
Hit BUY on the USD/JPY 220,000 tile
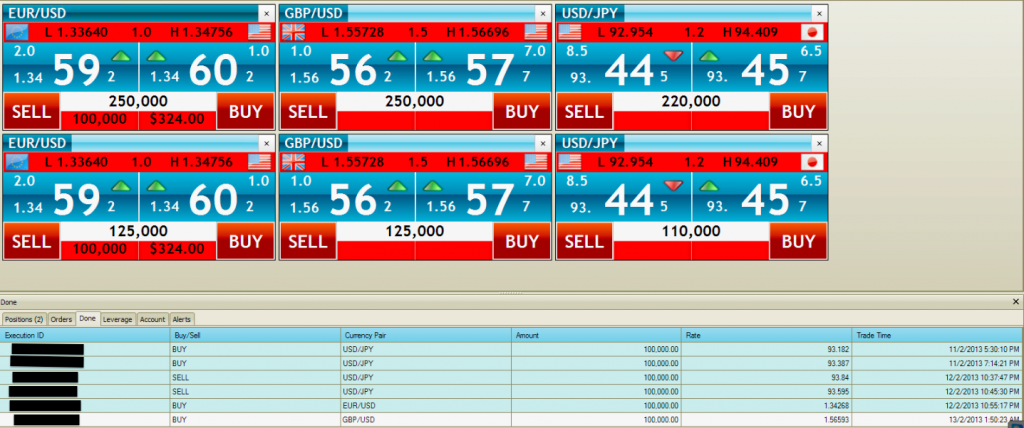[x=798, y=111]
